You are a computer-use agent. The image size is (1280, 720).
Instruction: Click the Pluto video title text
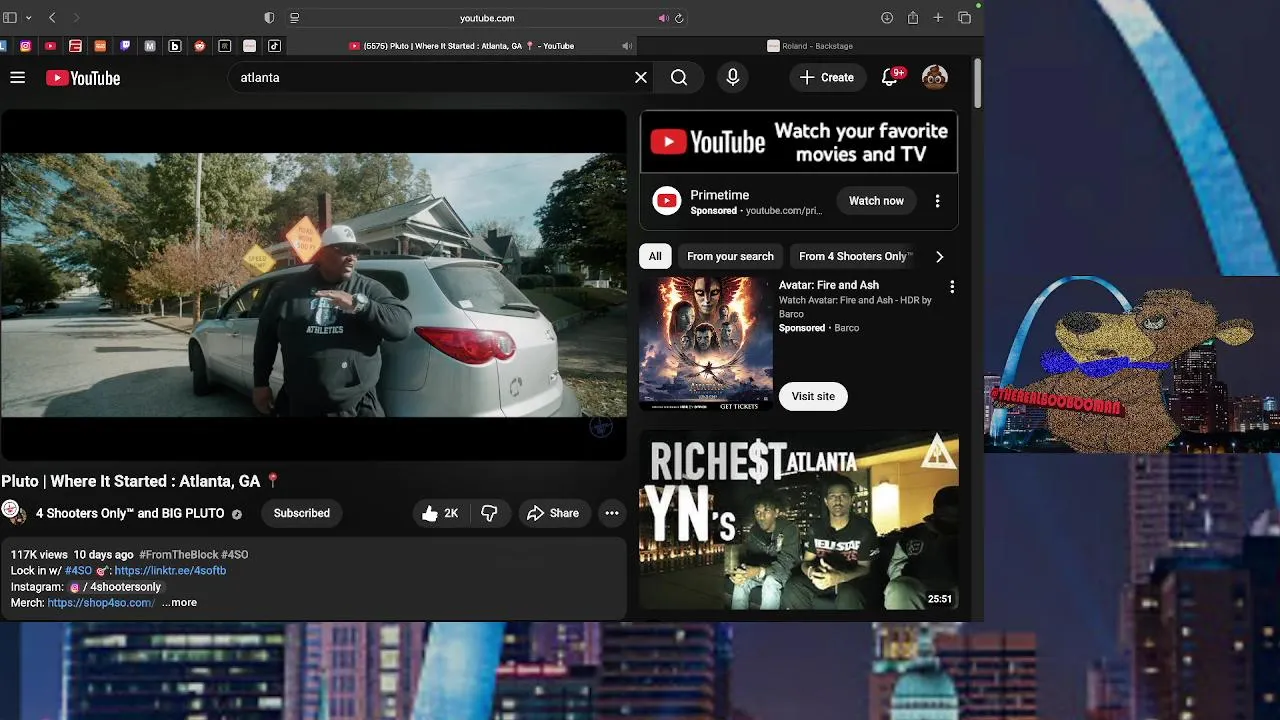141,481
